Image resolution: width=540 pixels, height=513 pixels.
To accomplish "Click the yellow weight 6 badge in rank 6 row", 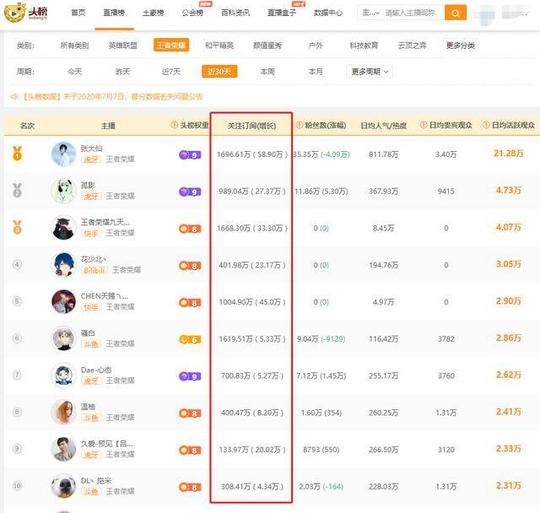I will (190, 340).
